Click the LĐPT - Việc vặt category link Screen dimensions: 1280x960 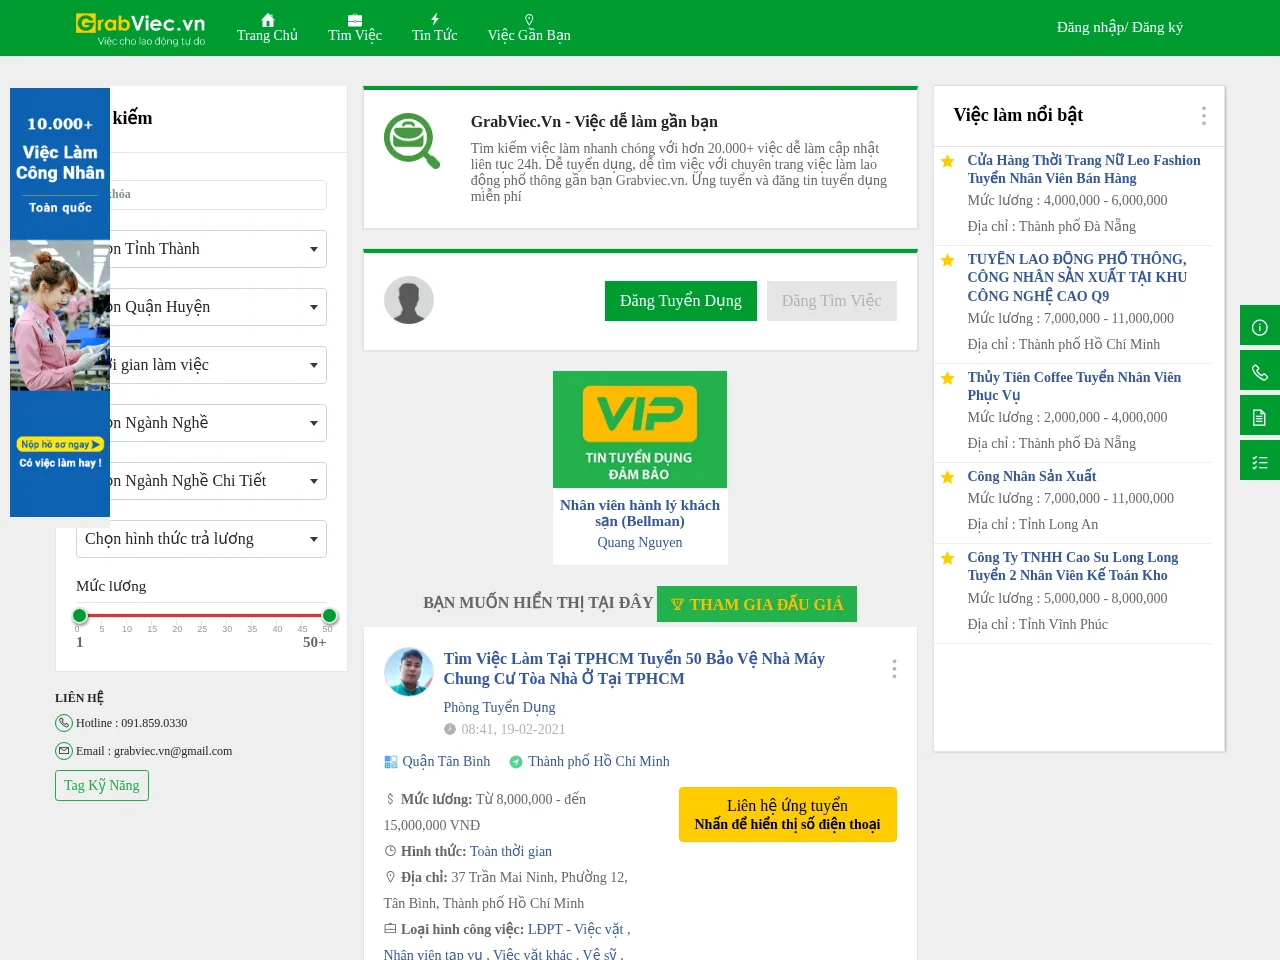576,929
